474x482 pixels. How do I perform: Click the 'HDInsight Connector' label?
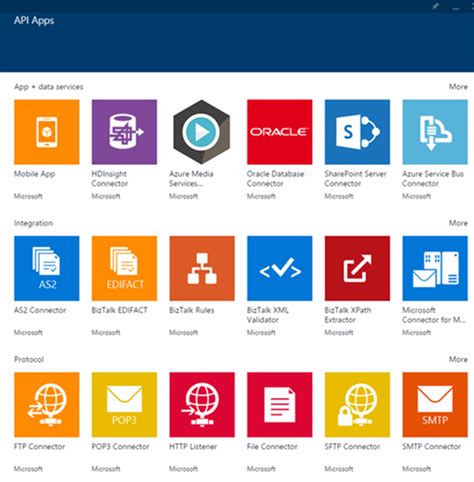click(x=110, y=179)
